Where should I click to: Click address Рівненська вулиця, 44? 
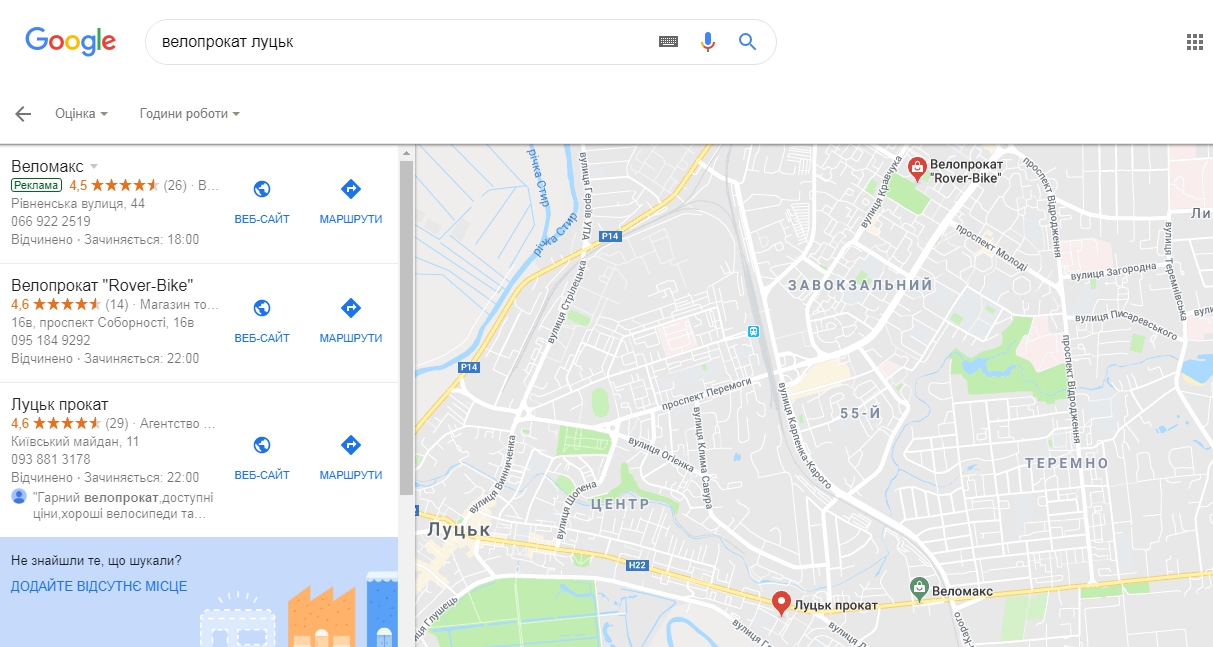tap(78, 203)
